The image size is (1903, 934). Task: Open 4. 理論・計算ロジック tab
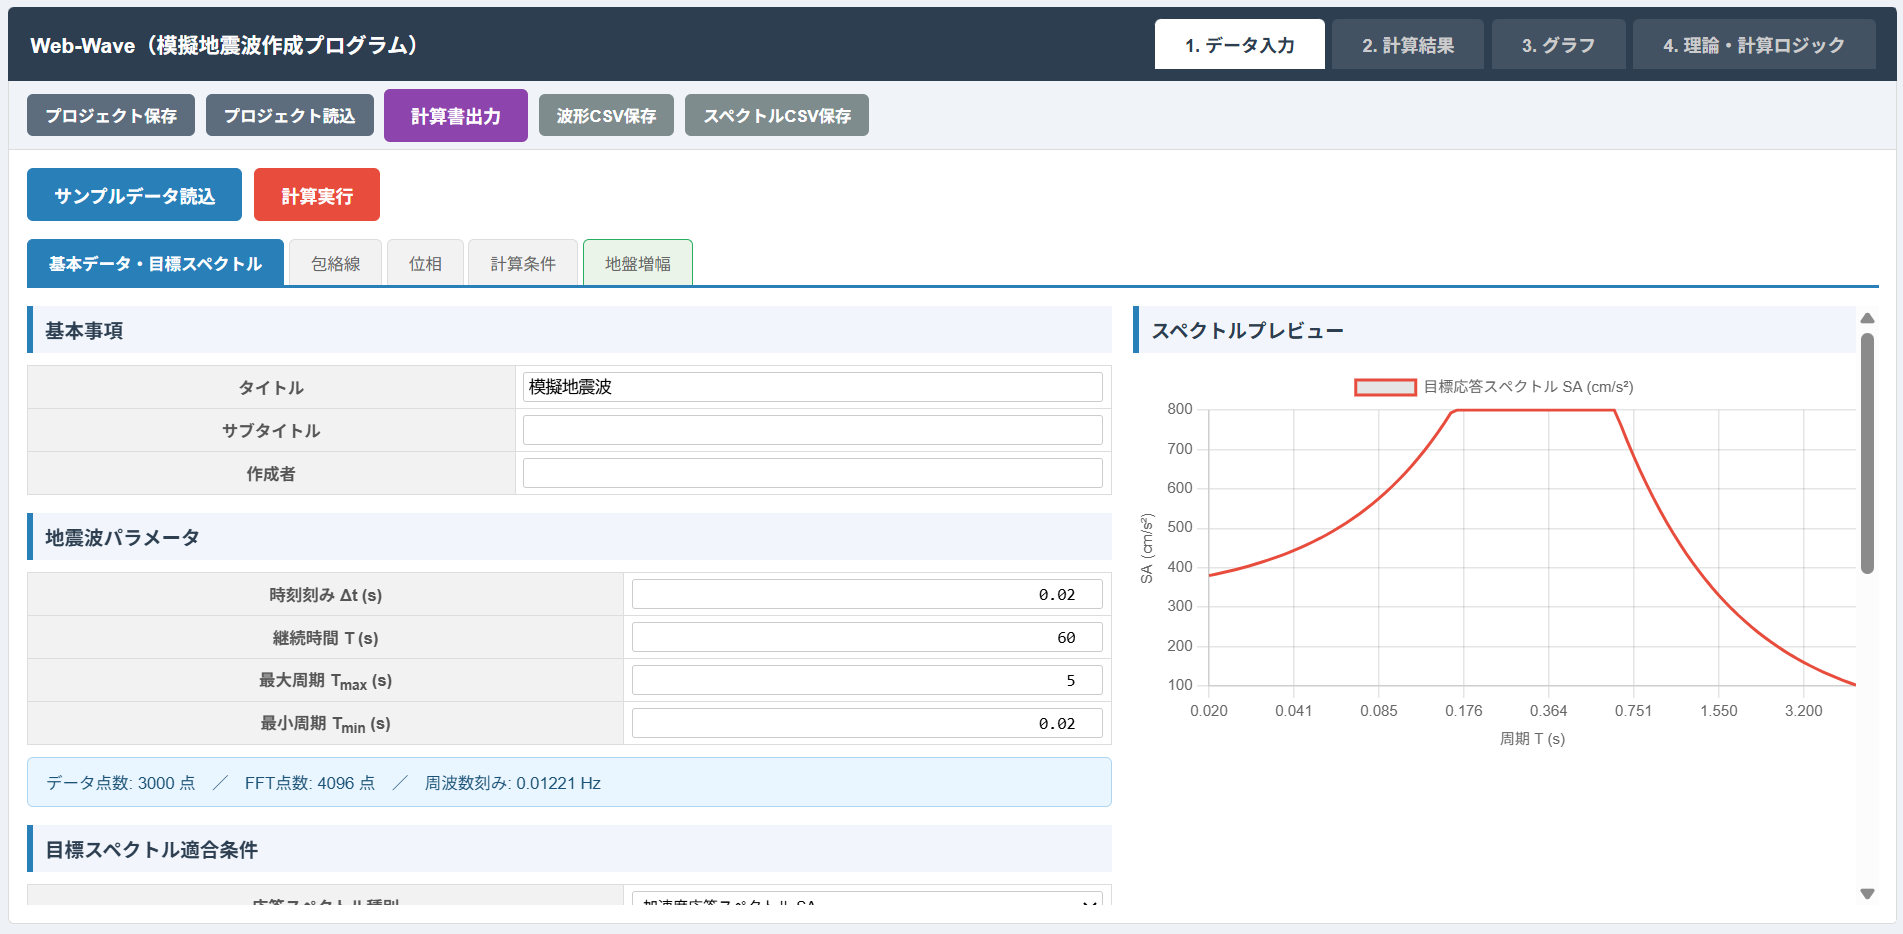pyautogui.click(x=1753, y=45)
